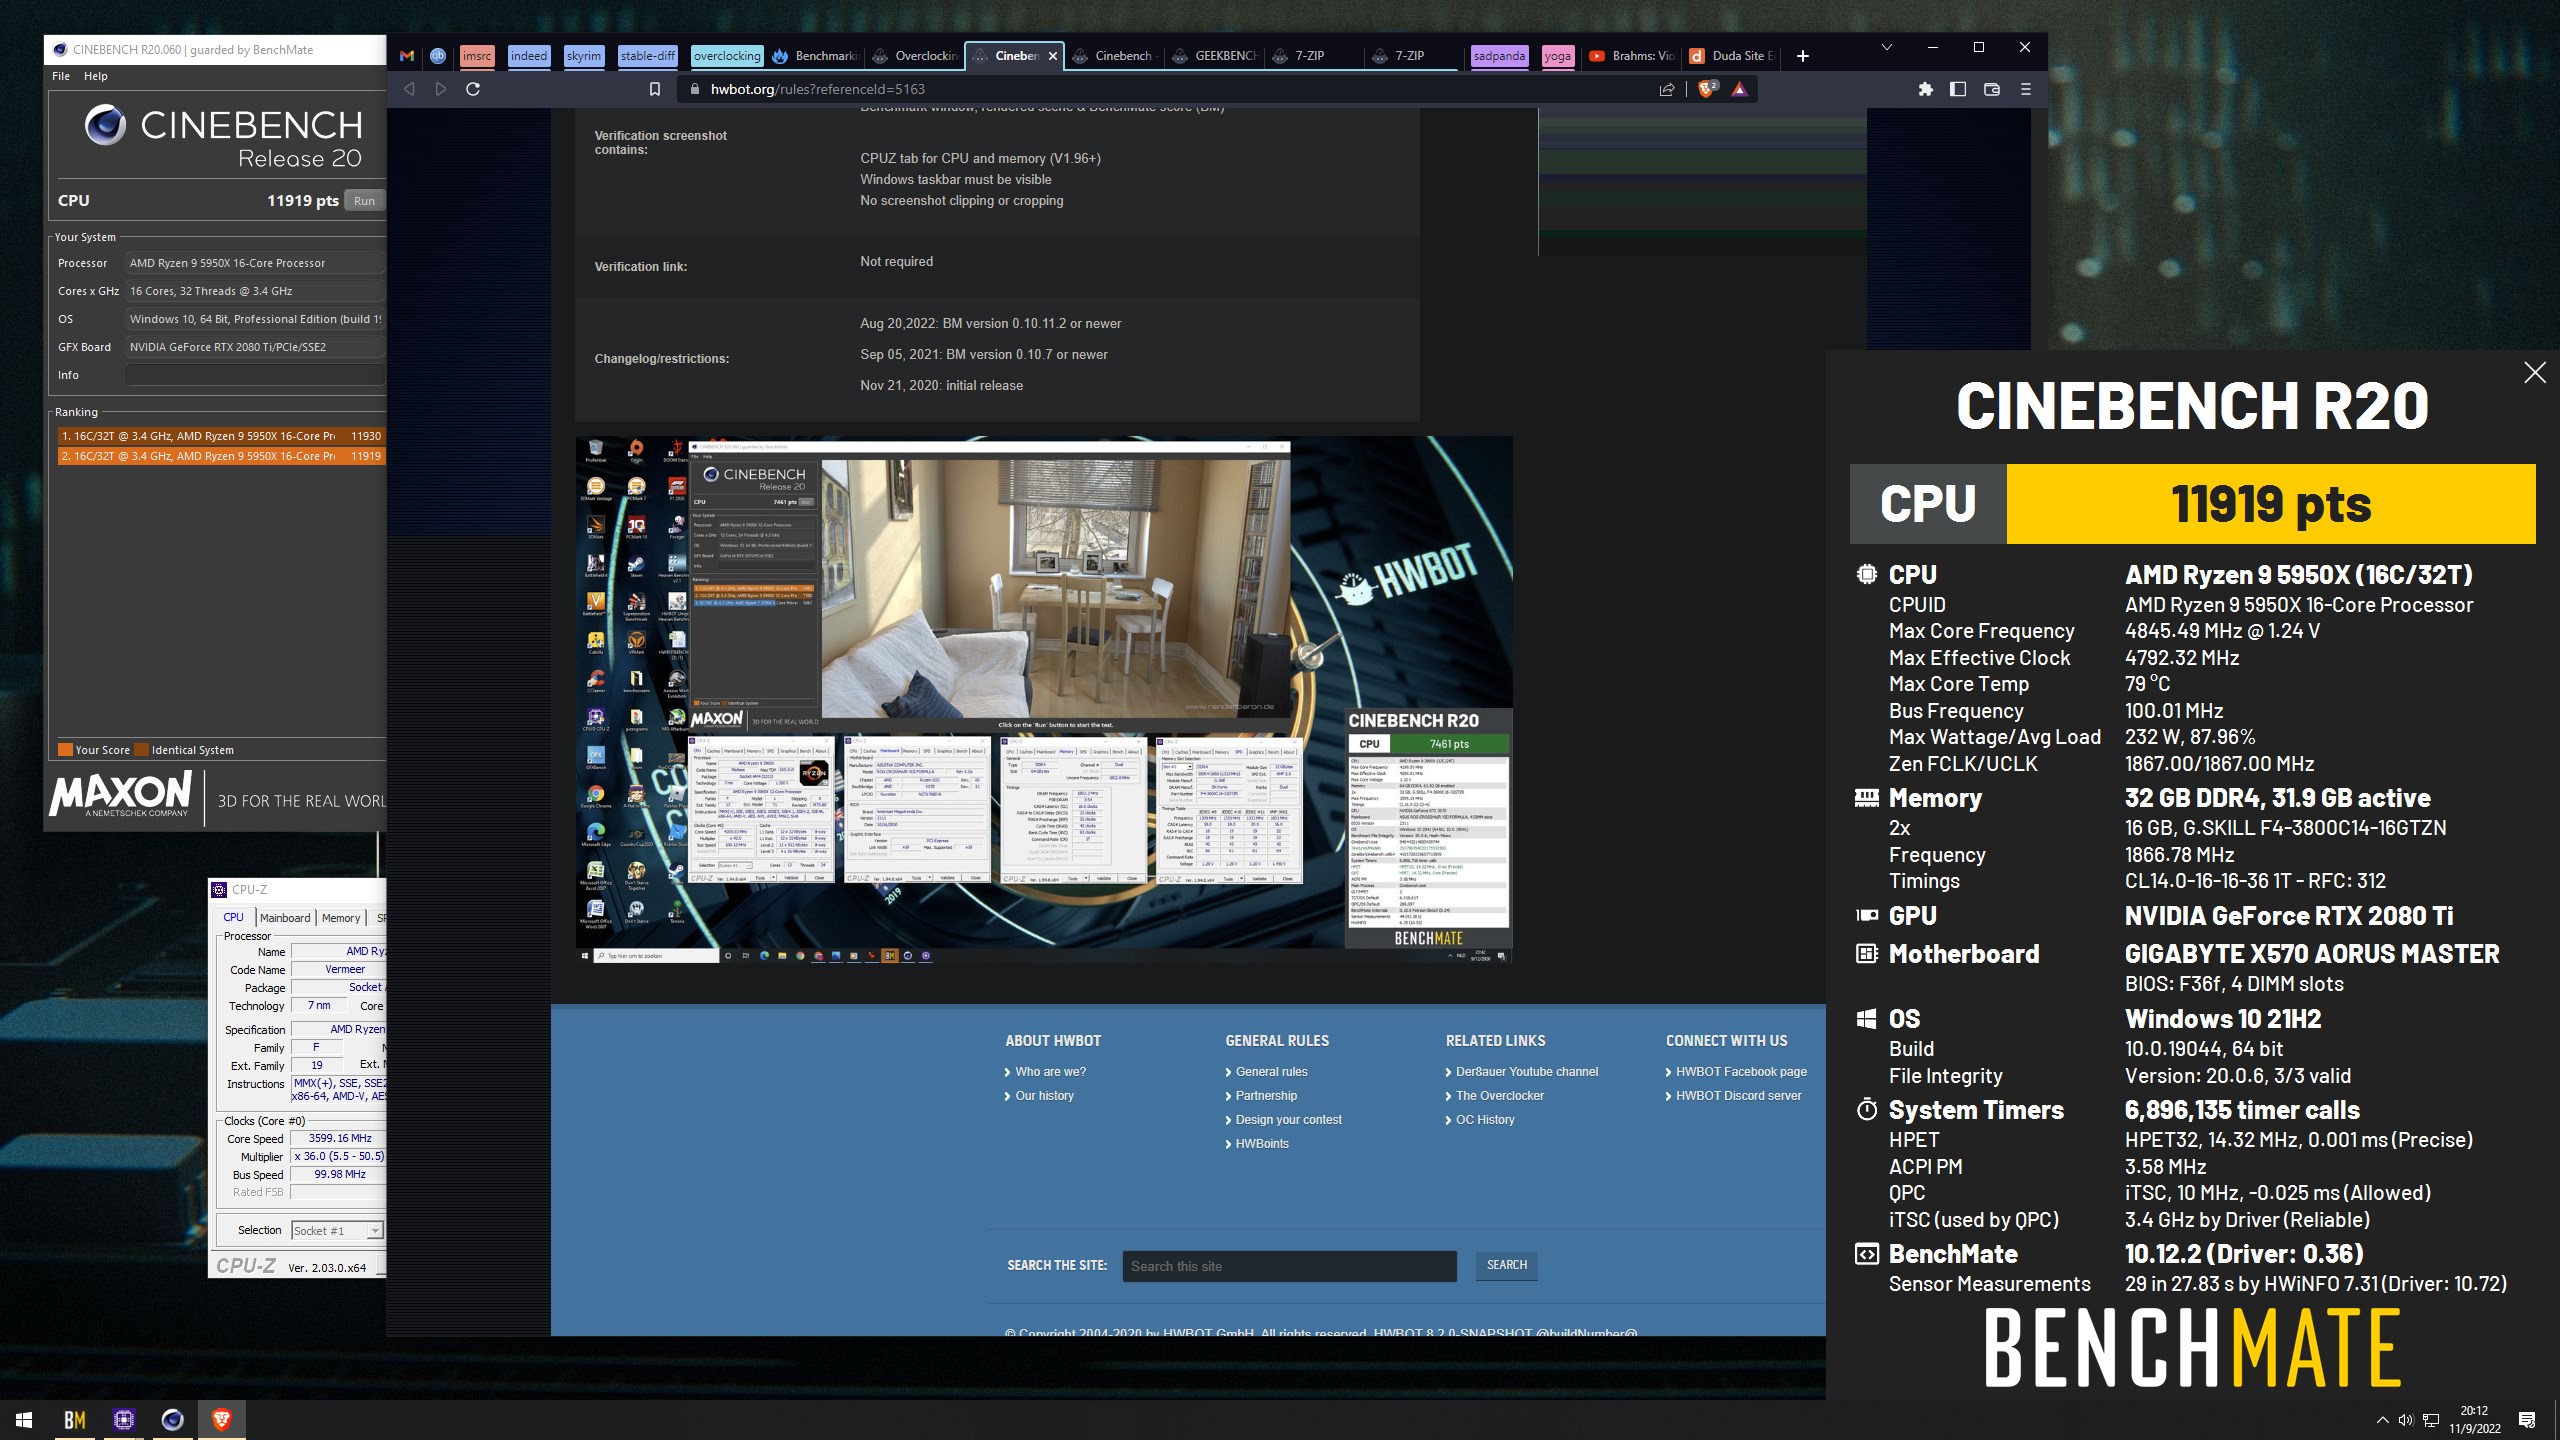The width and height of the screenshot is (2560, 1440).
Task: Open BenchMate from the taskbar
Action: click(75, 1419)
